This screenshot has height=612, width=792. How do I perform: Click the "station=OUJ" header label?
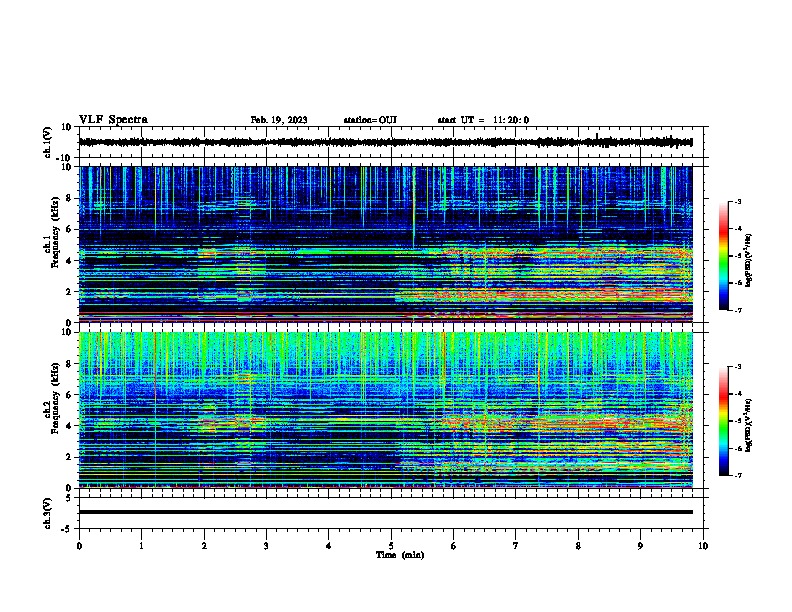point(370,120)
